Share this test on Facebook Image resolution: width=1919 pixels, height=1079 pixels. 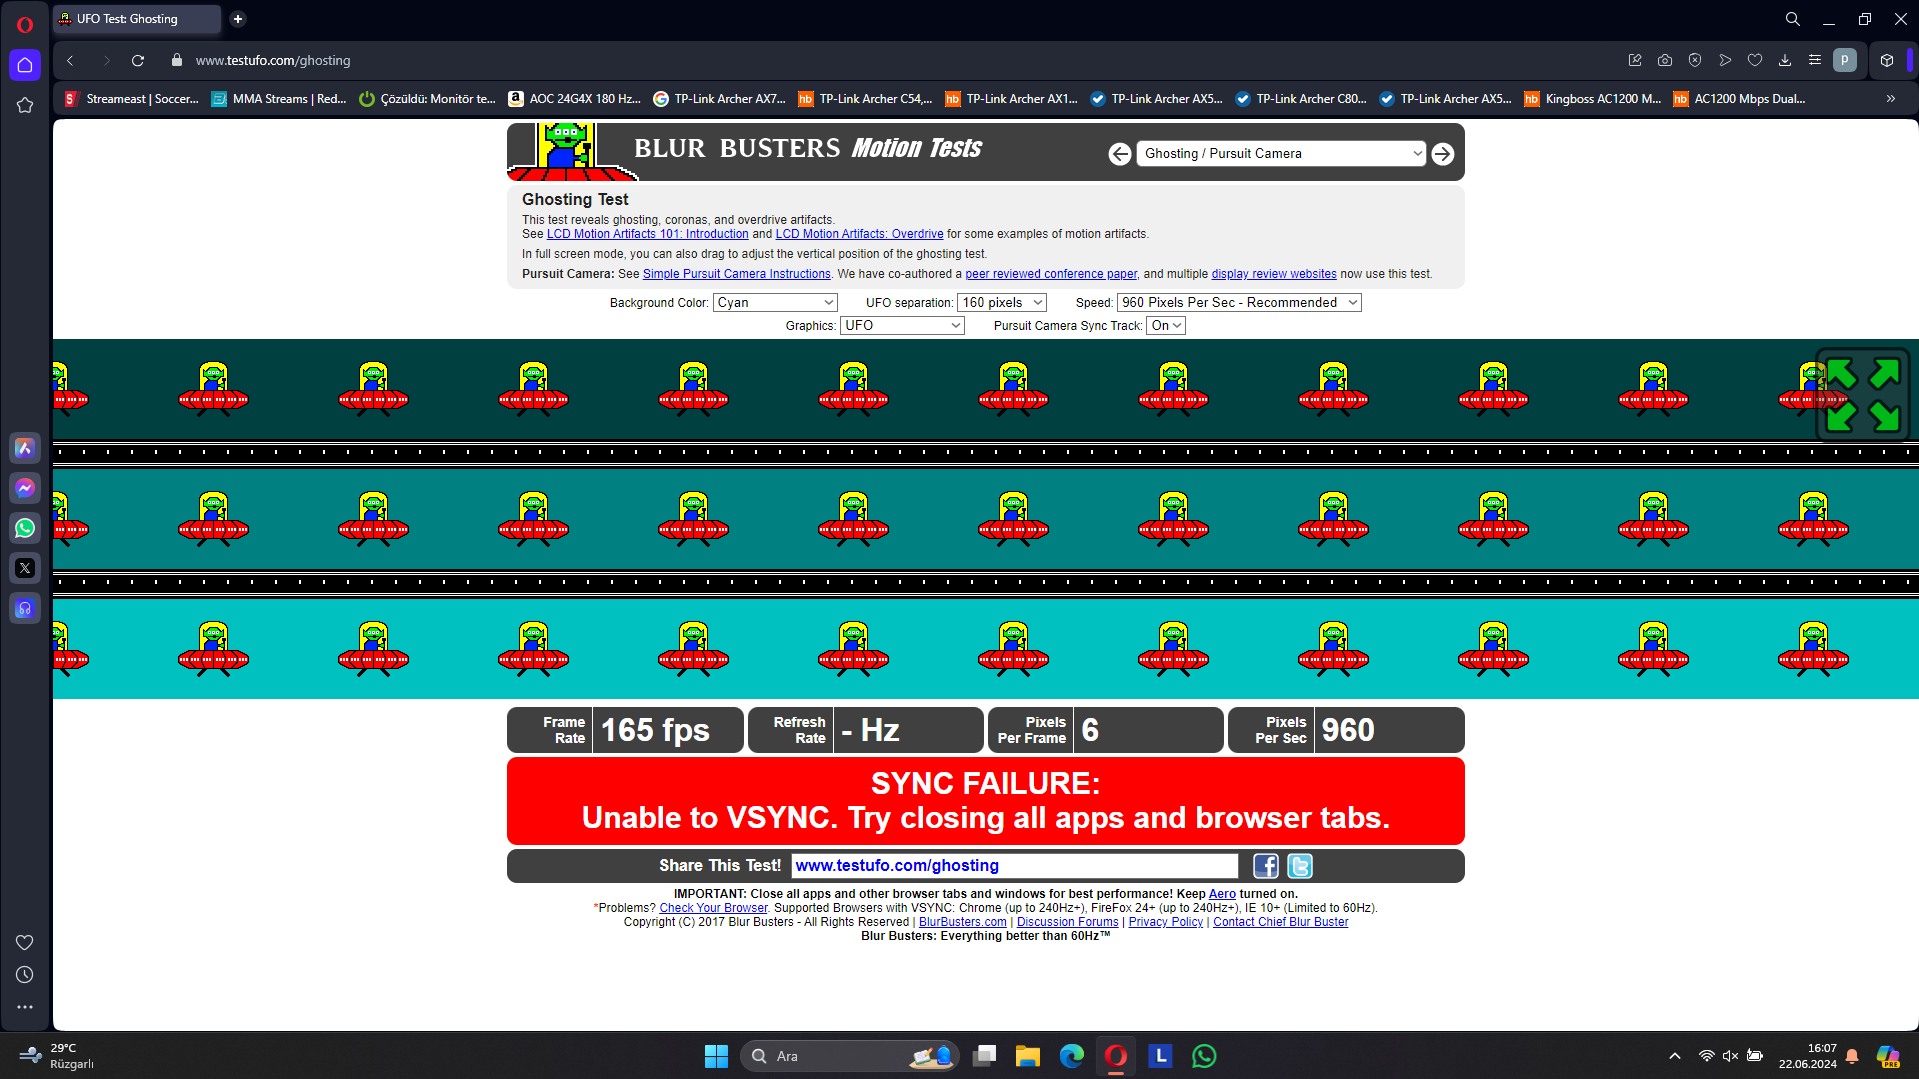(x=1266, y=866)
